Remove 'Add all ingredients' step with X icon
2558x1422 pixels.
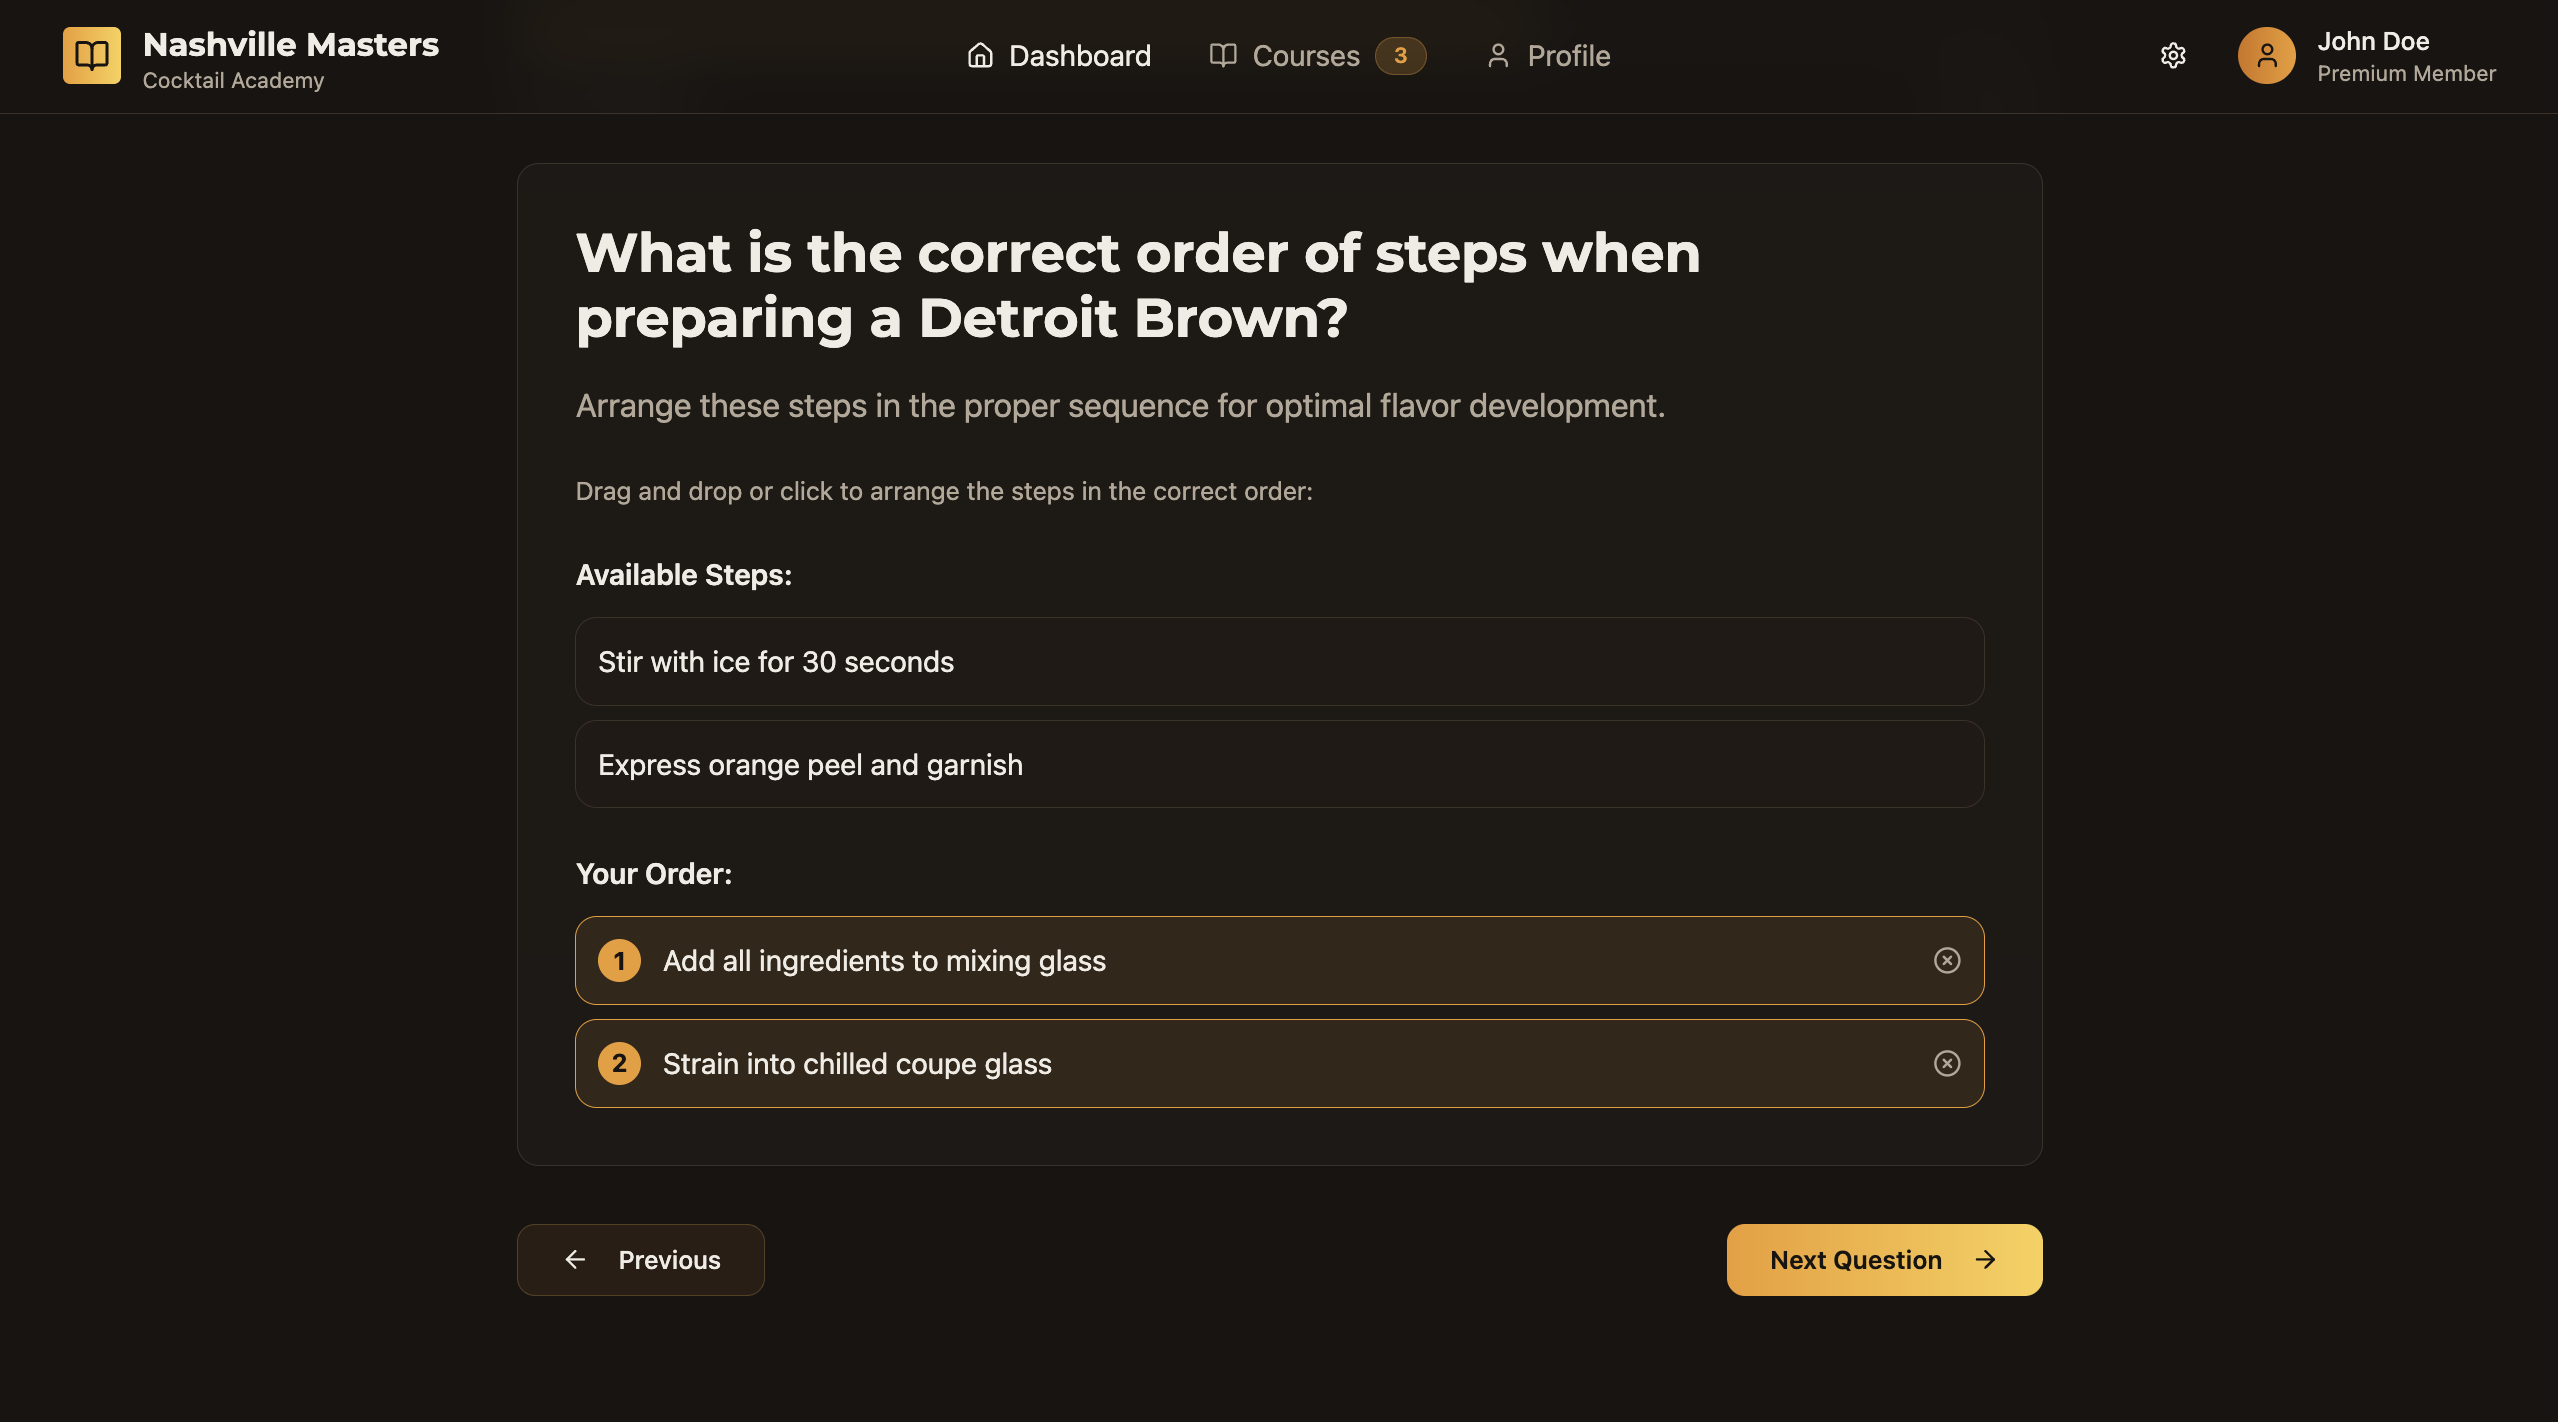coord(1946,960)
